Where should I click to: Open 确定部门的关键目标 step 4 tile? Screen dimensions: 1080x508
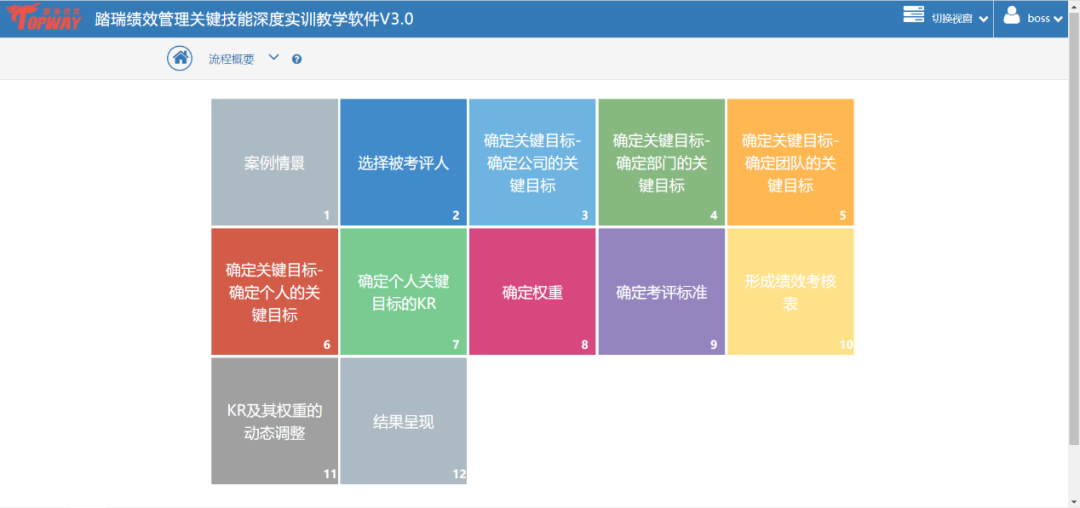click(661, 162)
